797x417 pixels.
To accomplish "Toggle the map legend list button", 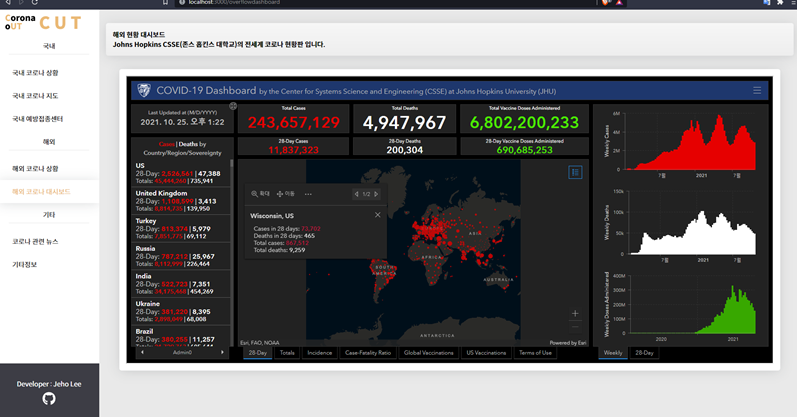I will [575, 172].
